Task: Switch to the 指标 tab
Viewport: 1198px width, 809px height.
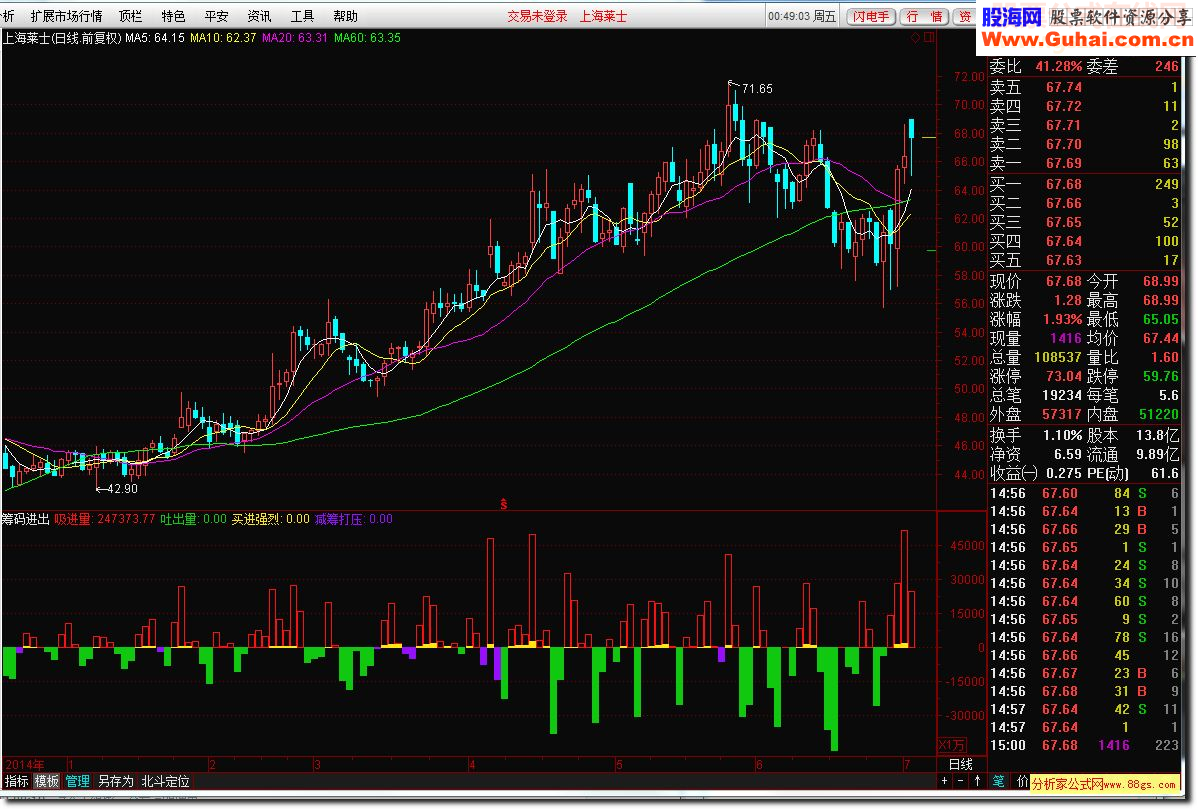Action: coord(17,781)
